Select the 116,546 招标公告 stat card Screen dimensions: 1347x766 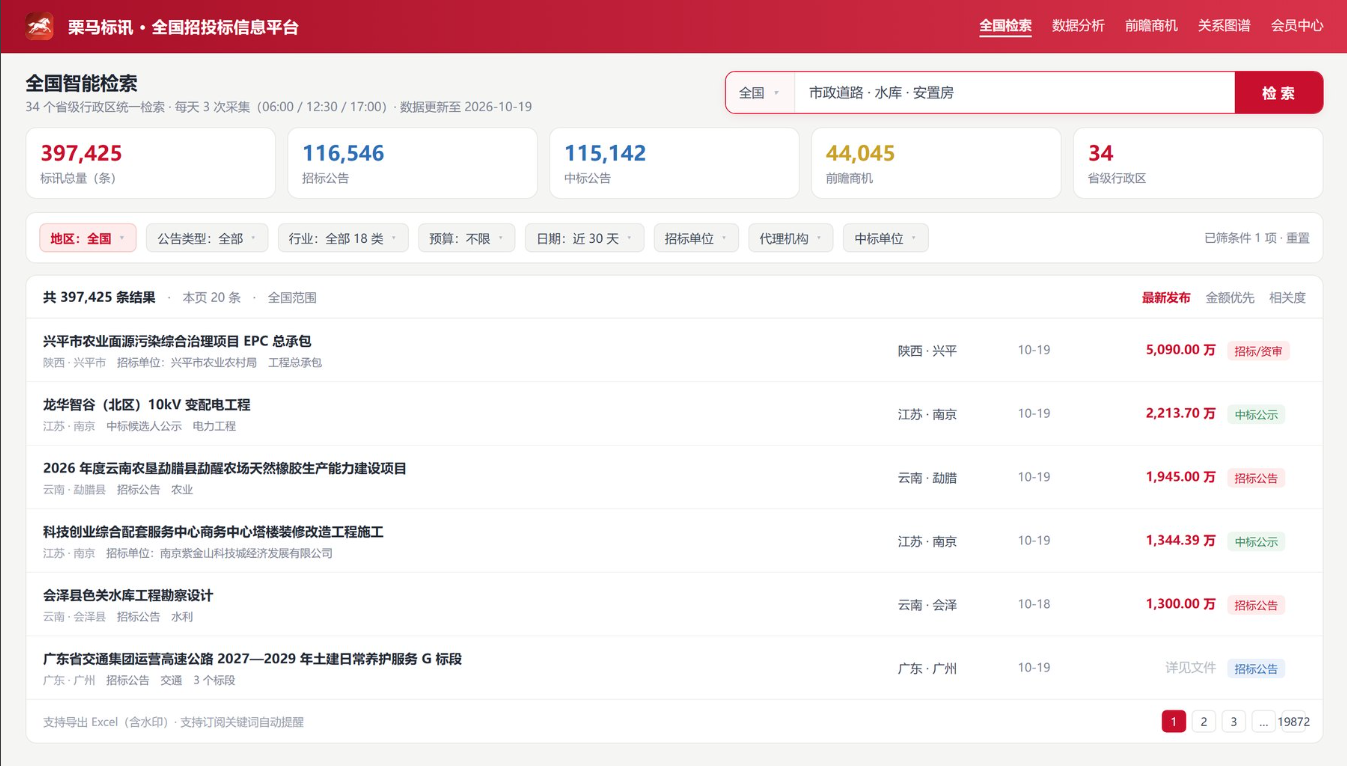pos(412,164)
